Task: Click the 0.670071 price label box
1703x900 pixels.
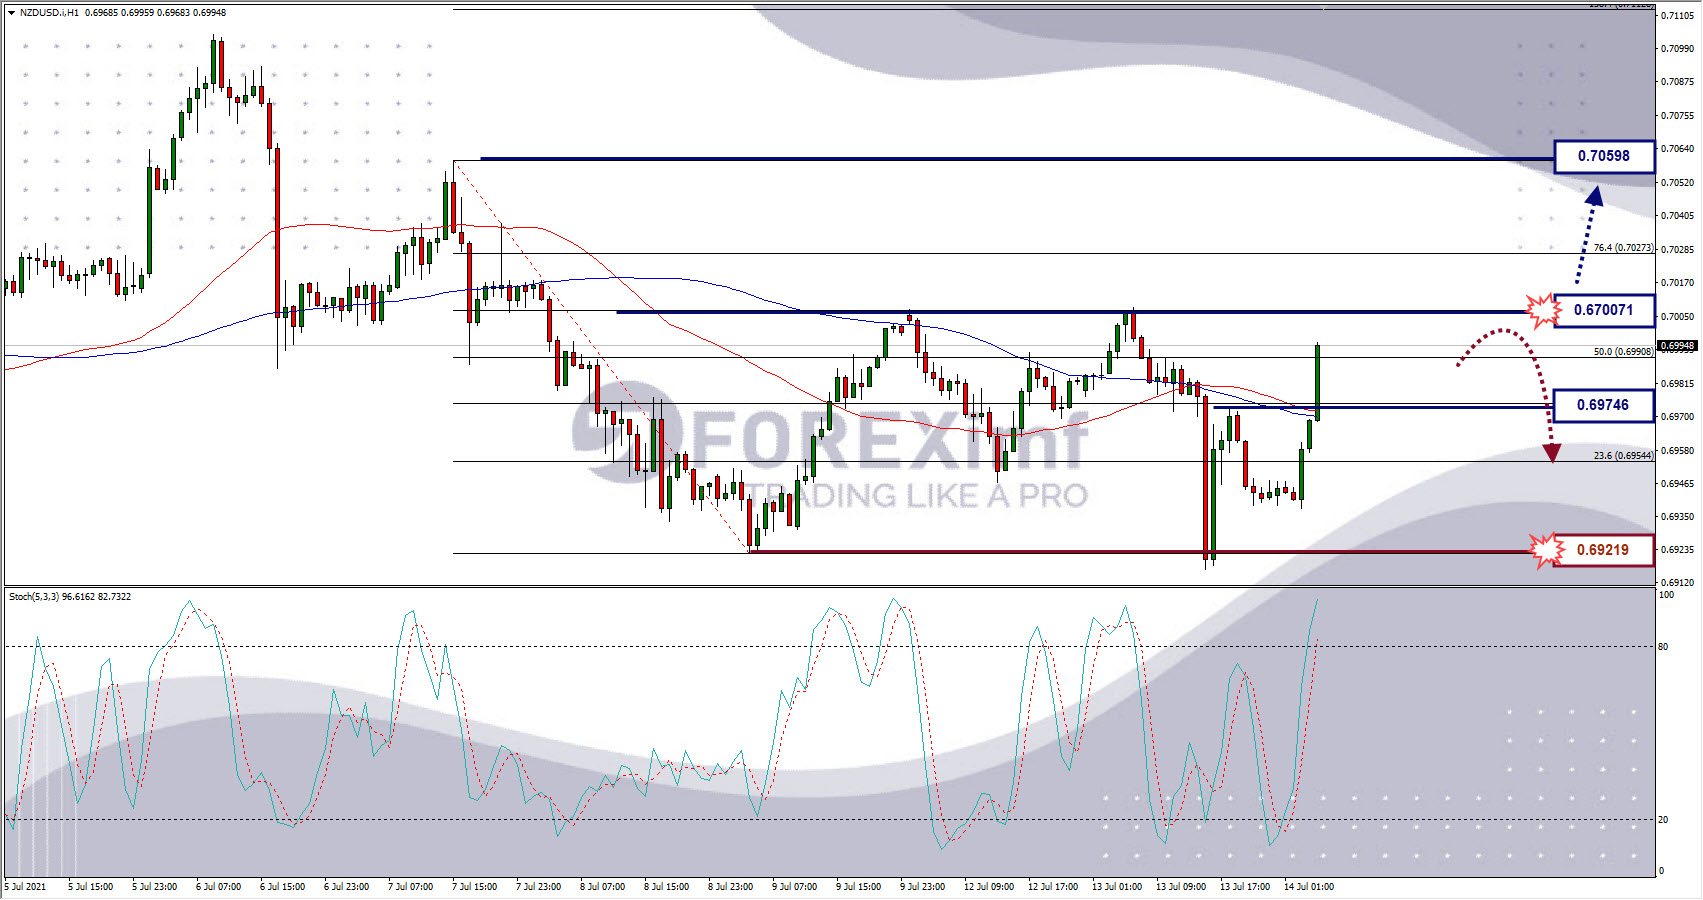Action: 1604,310
